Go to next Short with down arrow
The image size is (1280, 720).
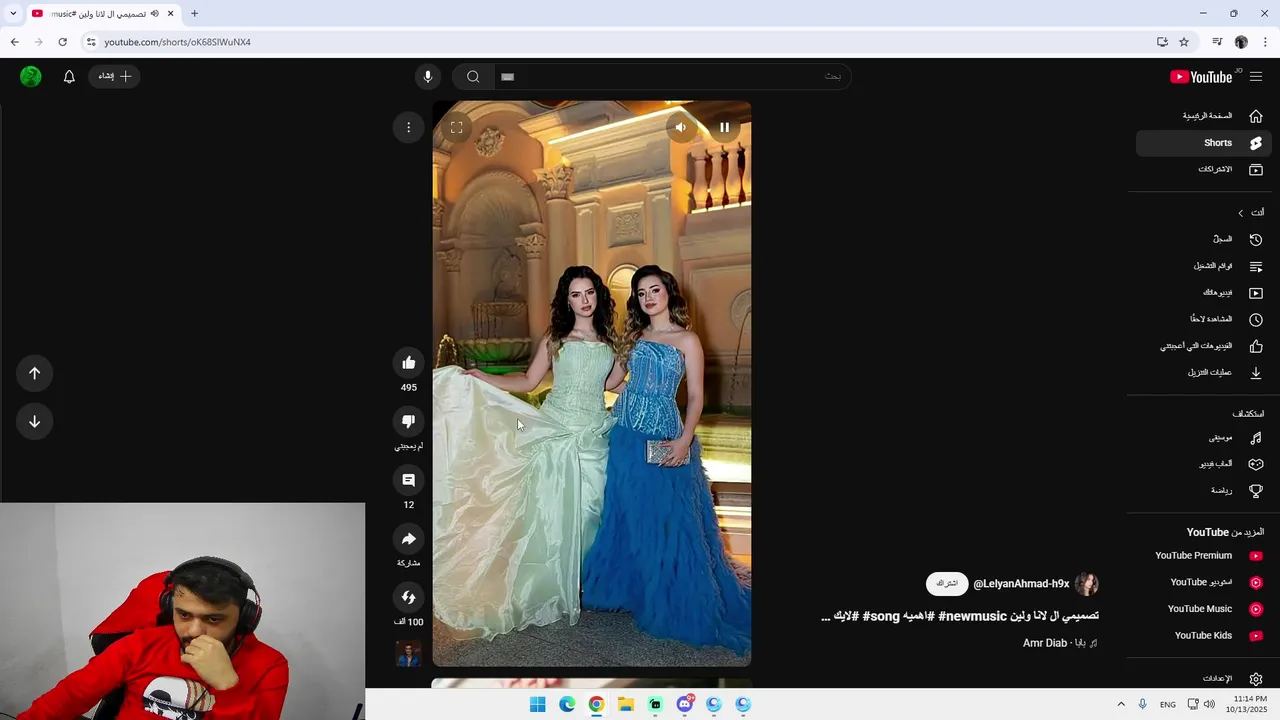(x=34, y=421)
